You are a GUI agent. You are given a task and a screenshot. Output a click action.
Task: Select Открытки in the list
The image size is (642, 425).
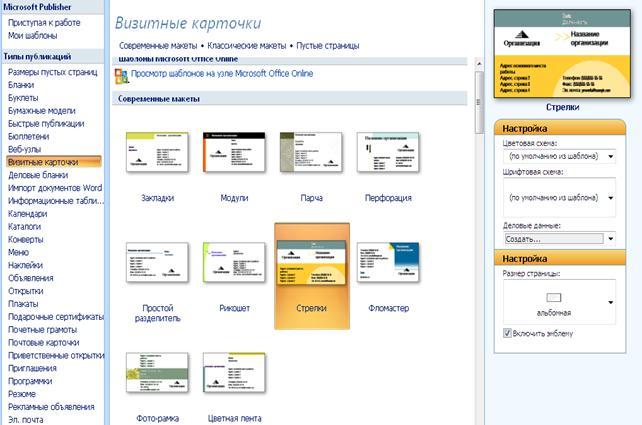[x=26, y=291]
